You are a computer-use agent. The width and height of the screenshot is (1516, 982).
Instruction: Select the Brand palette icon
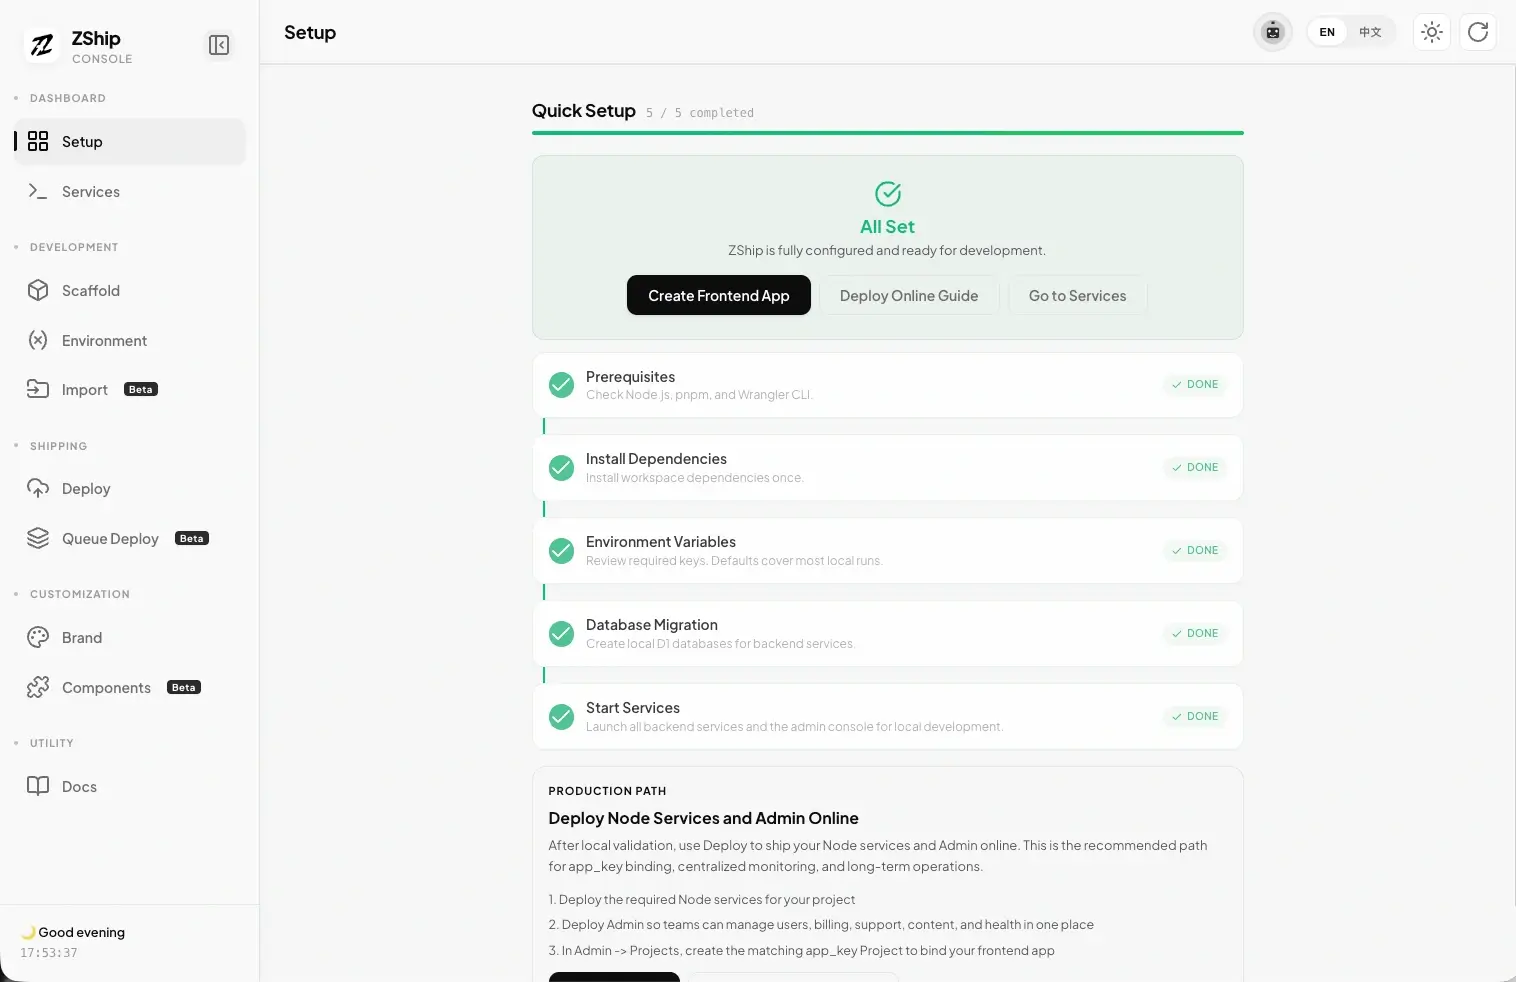[38, 637]
